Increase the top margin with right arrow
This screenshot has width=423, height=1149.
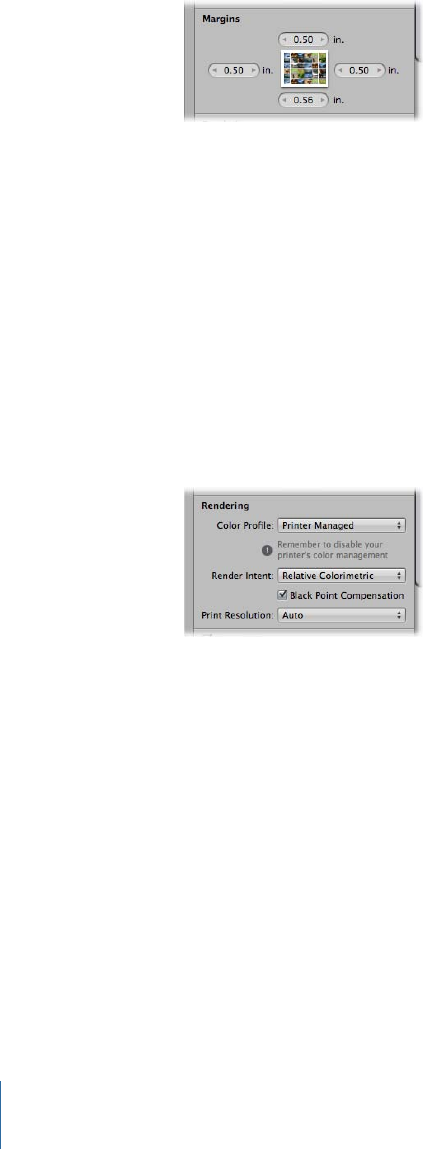[x=323, y=39]
